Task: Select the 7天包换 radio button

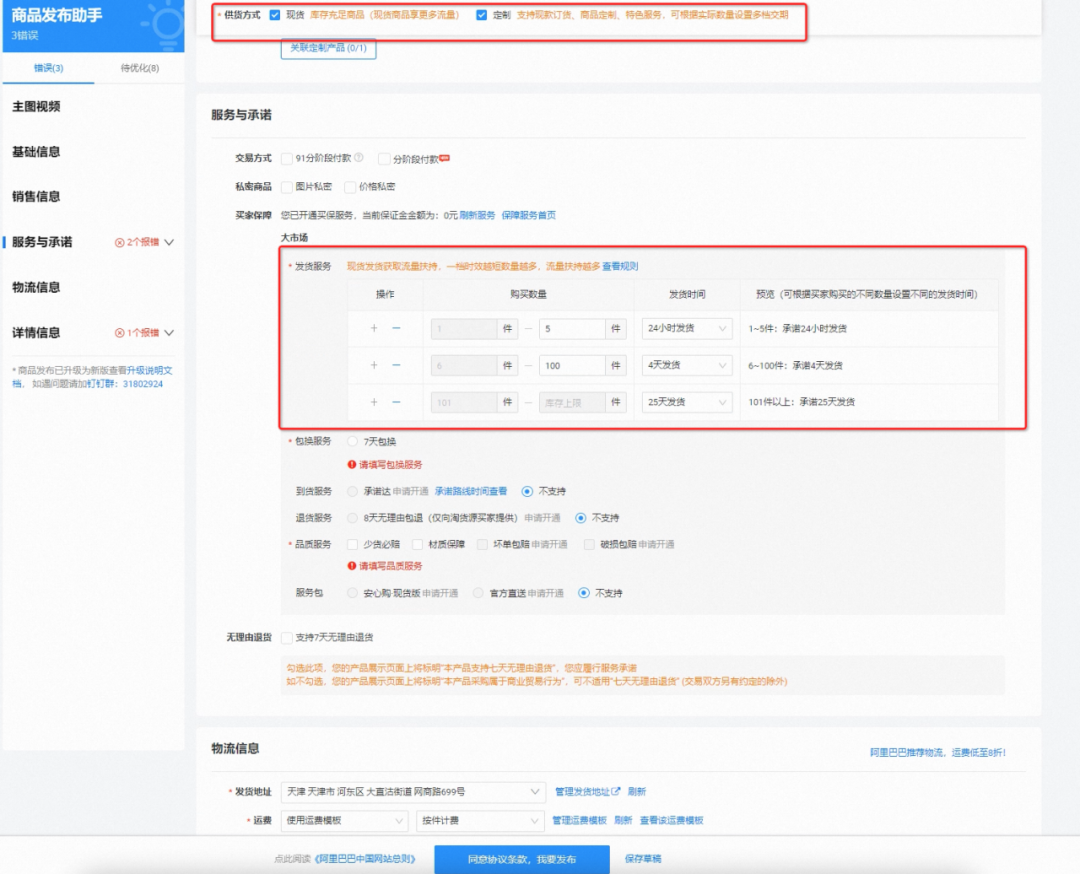Action: pos(352,441)
